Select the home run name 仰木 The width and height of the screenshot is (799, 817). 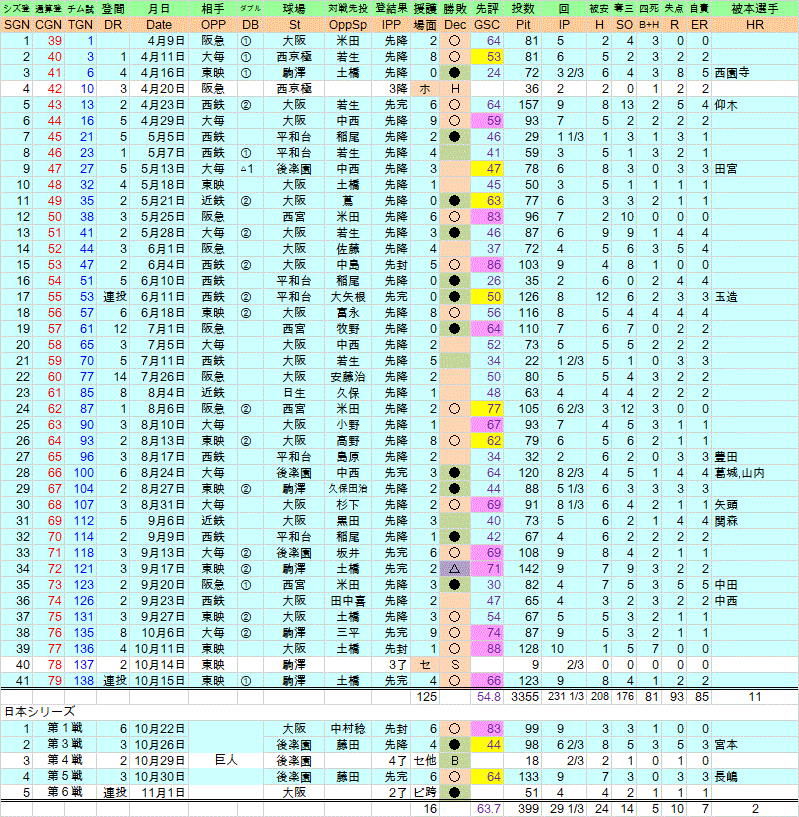(726, 105)
